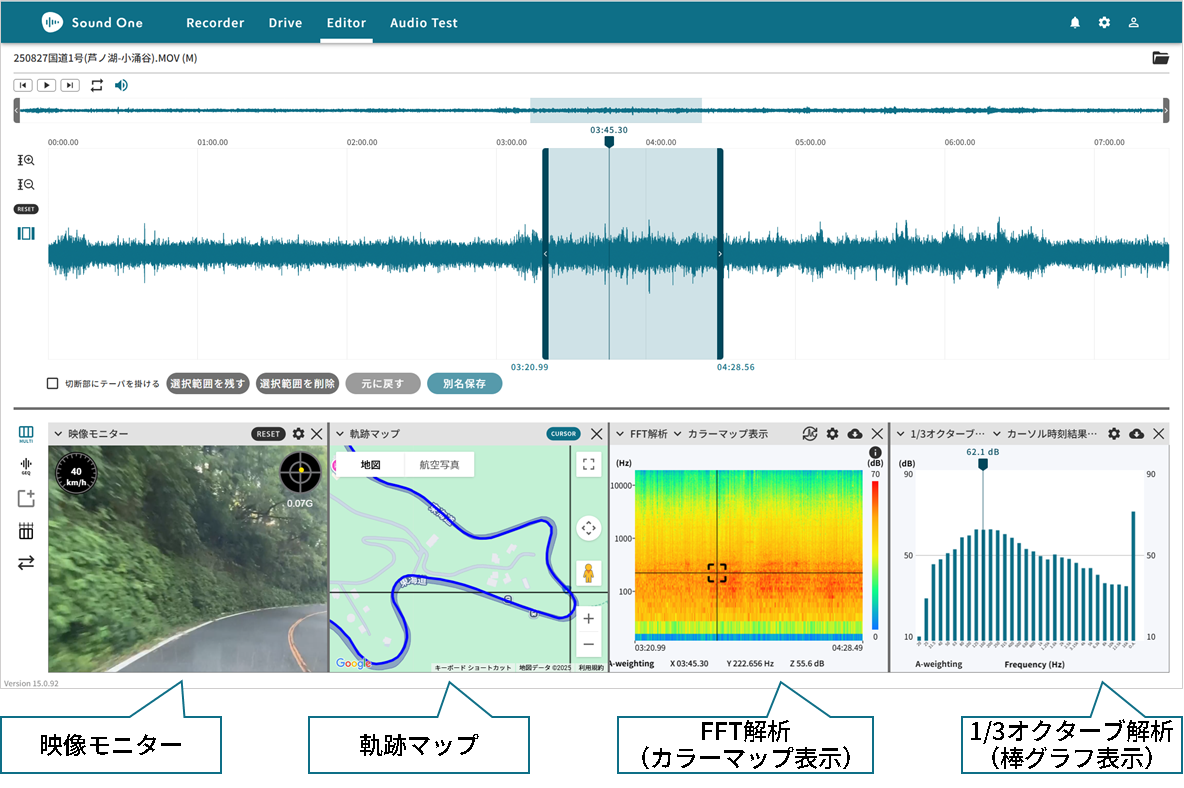Close the FFT解析 panel
Image resolution: width=1184 pixels, height=788 pixels.
(877, 434)
